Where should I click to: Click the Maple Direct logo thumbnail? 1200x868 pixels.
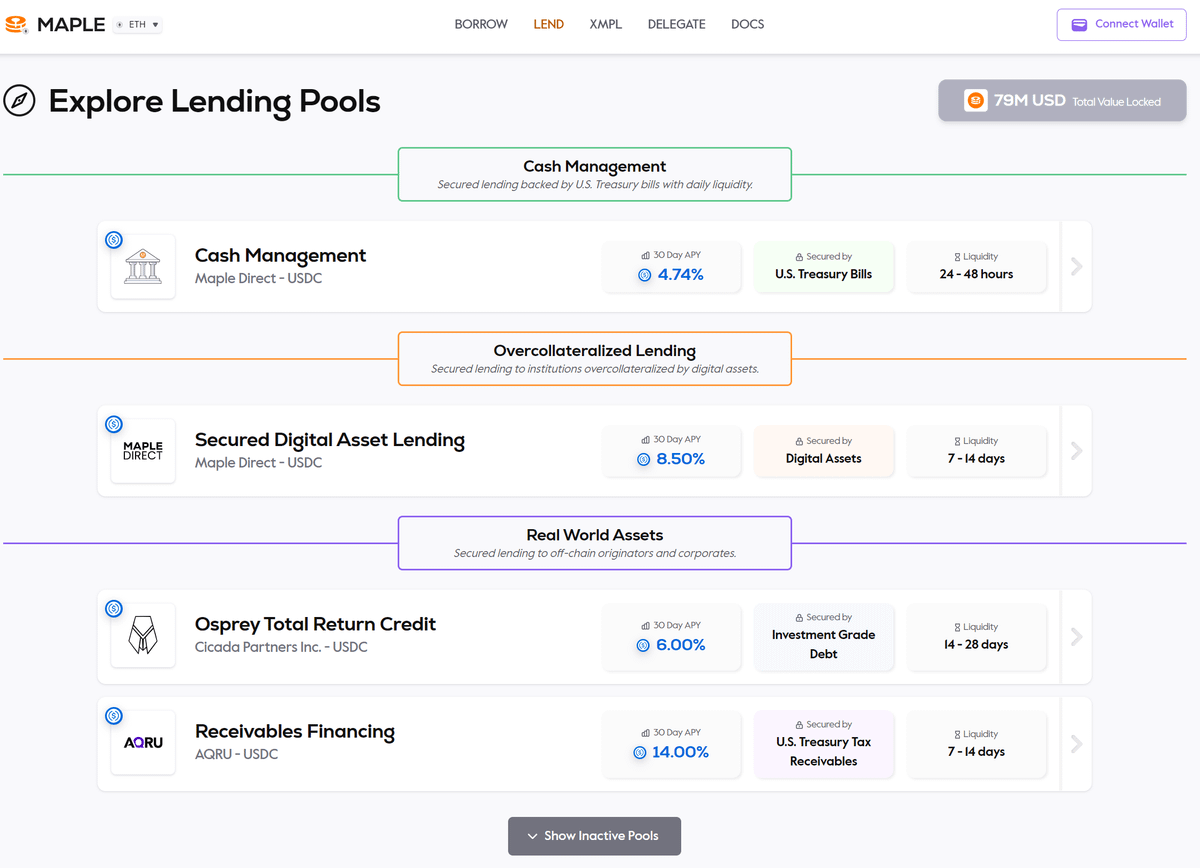tap(143, 451)
